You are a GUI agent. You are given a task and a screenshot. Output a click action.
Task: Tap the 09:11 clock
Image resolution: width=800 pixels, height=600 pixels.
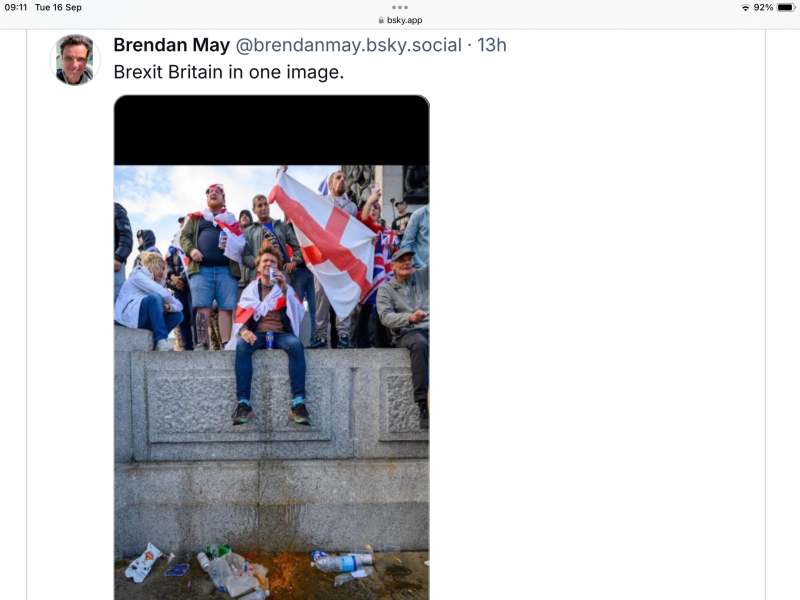tap(16, 8)
